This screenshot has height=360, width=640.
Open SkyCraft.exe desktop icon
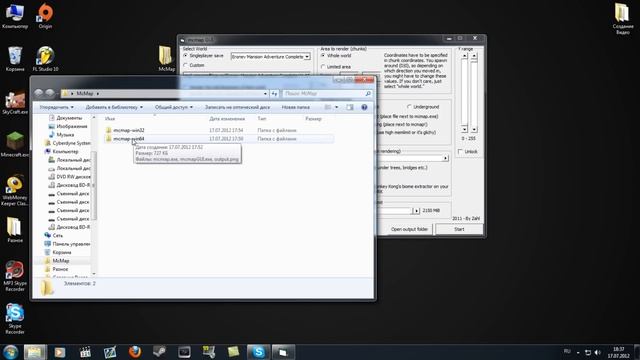pos(15,102)
